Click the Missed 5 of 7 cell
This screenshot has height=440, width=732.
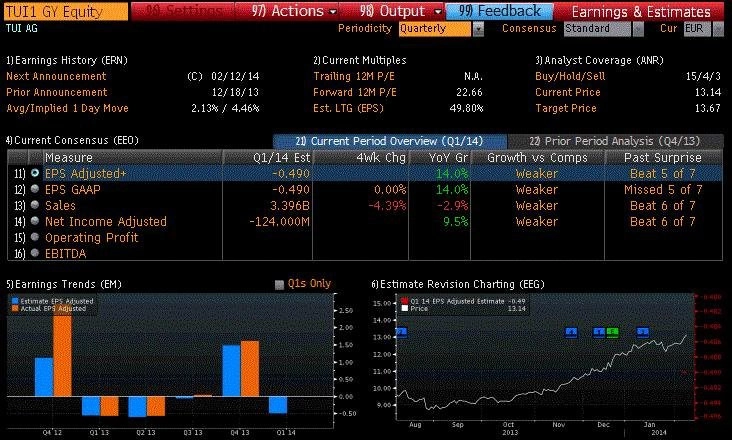click(663, 190)
